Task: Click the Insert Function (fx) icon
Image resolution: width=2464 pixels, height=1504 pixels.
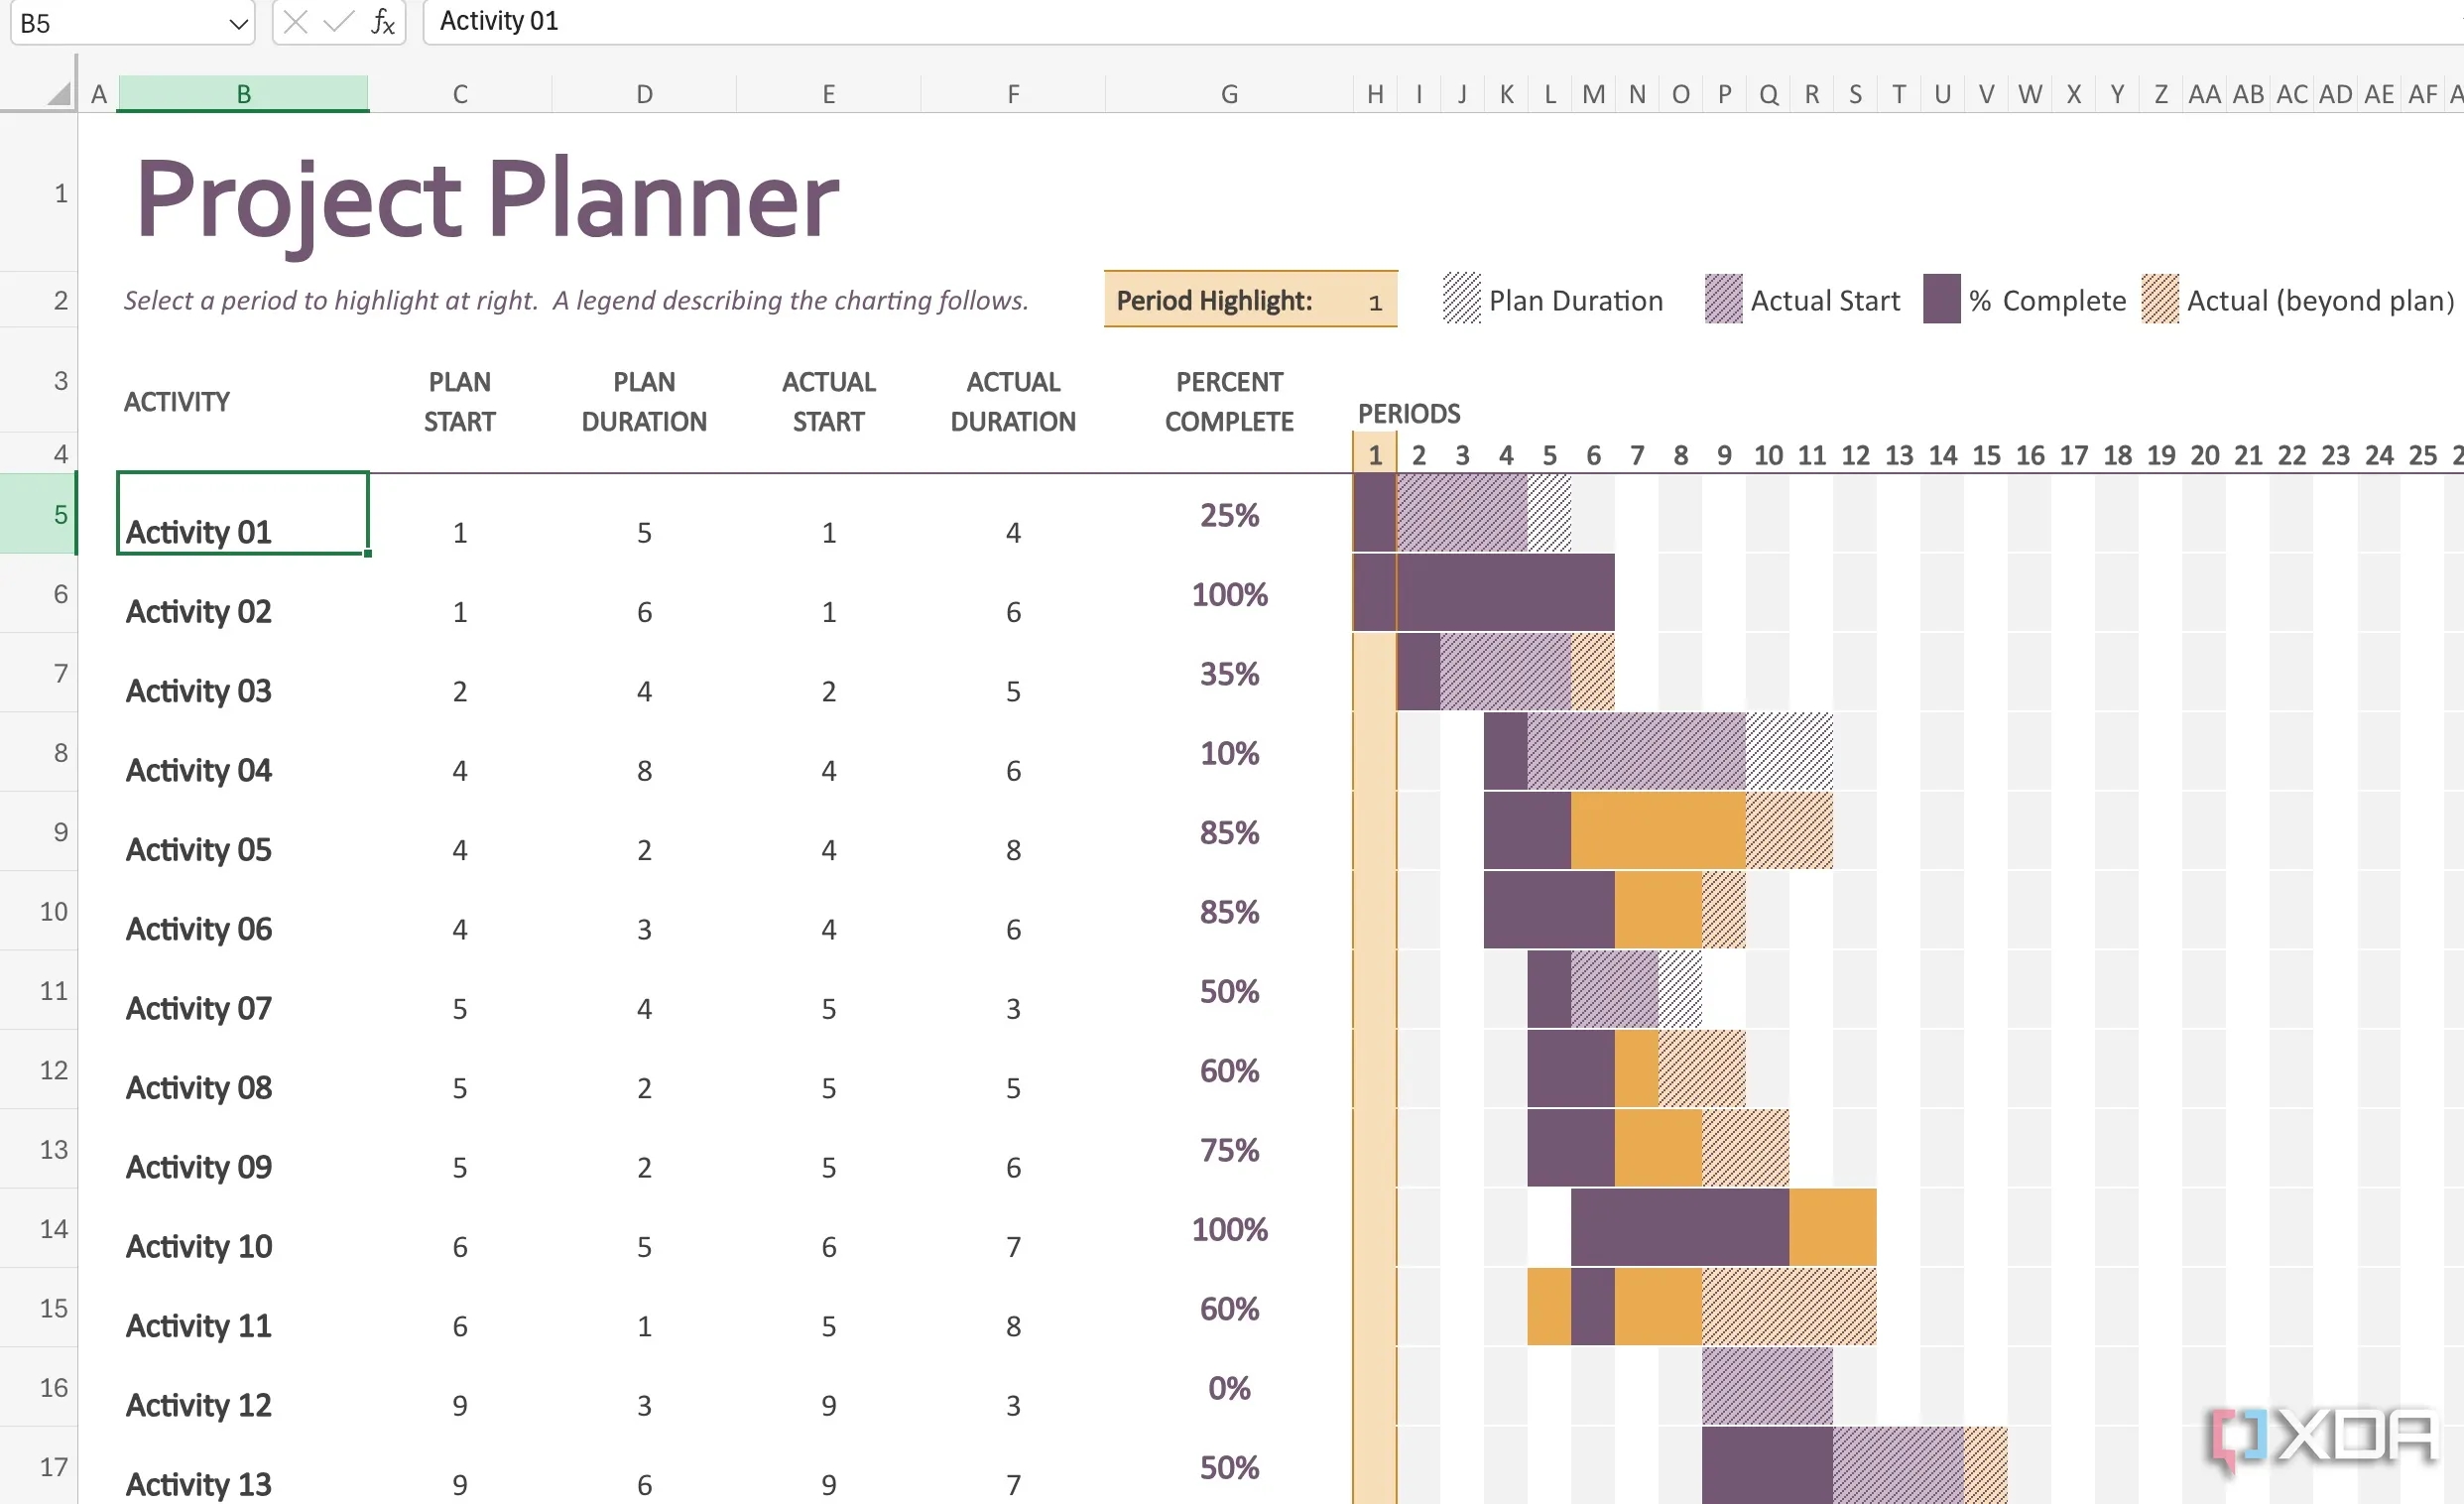Action: [383, 22]
